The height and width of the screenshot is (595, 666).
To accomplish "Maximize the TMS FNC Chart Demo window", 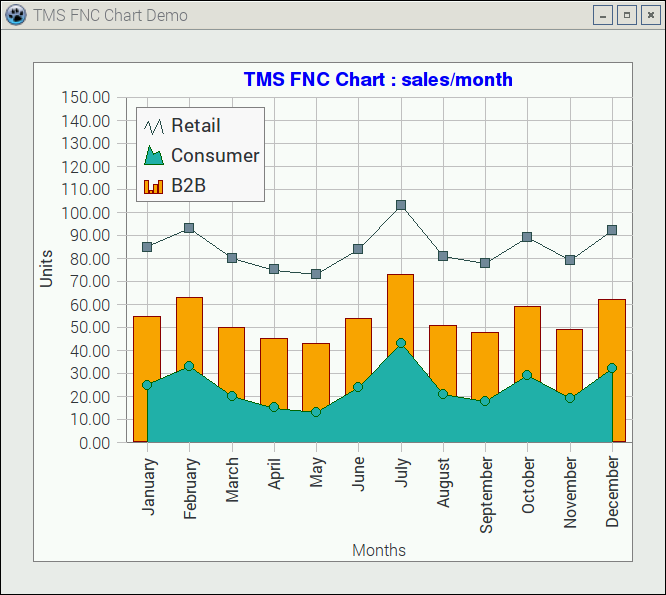I will coord(627,16).
